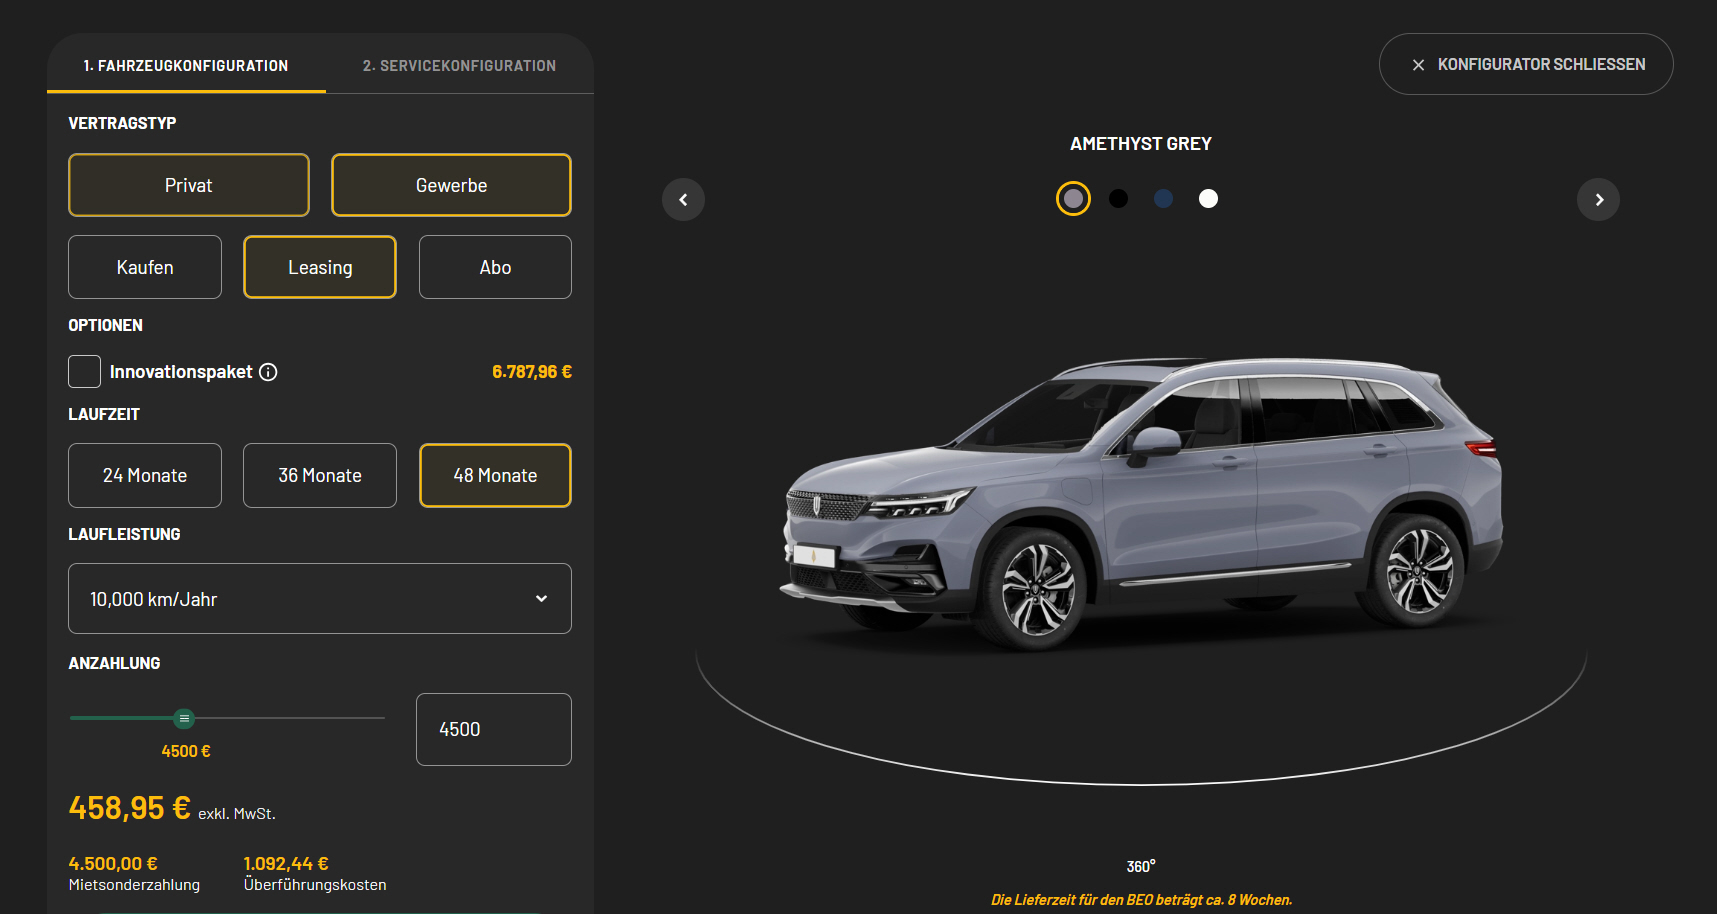Click the Anzahlung amount input field

pyautogui.click(x=494, y=730)
